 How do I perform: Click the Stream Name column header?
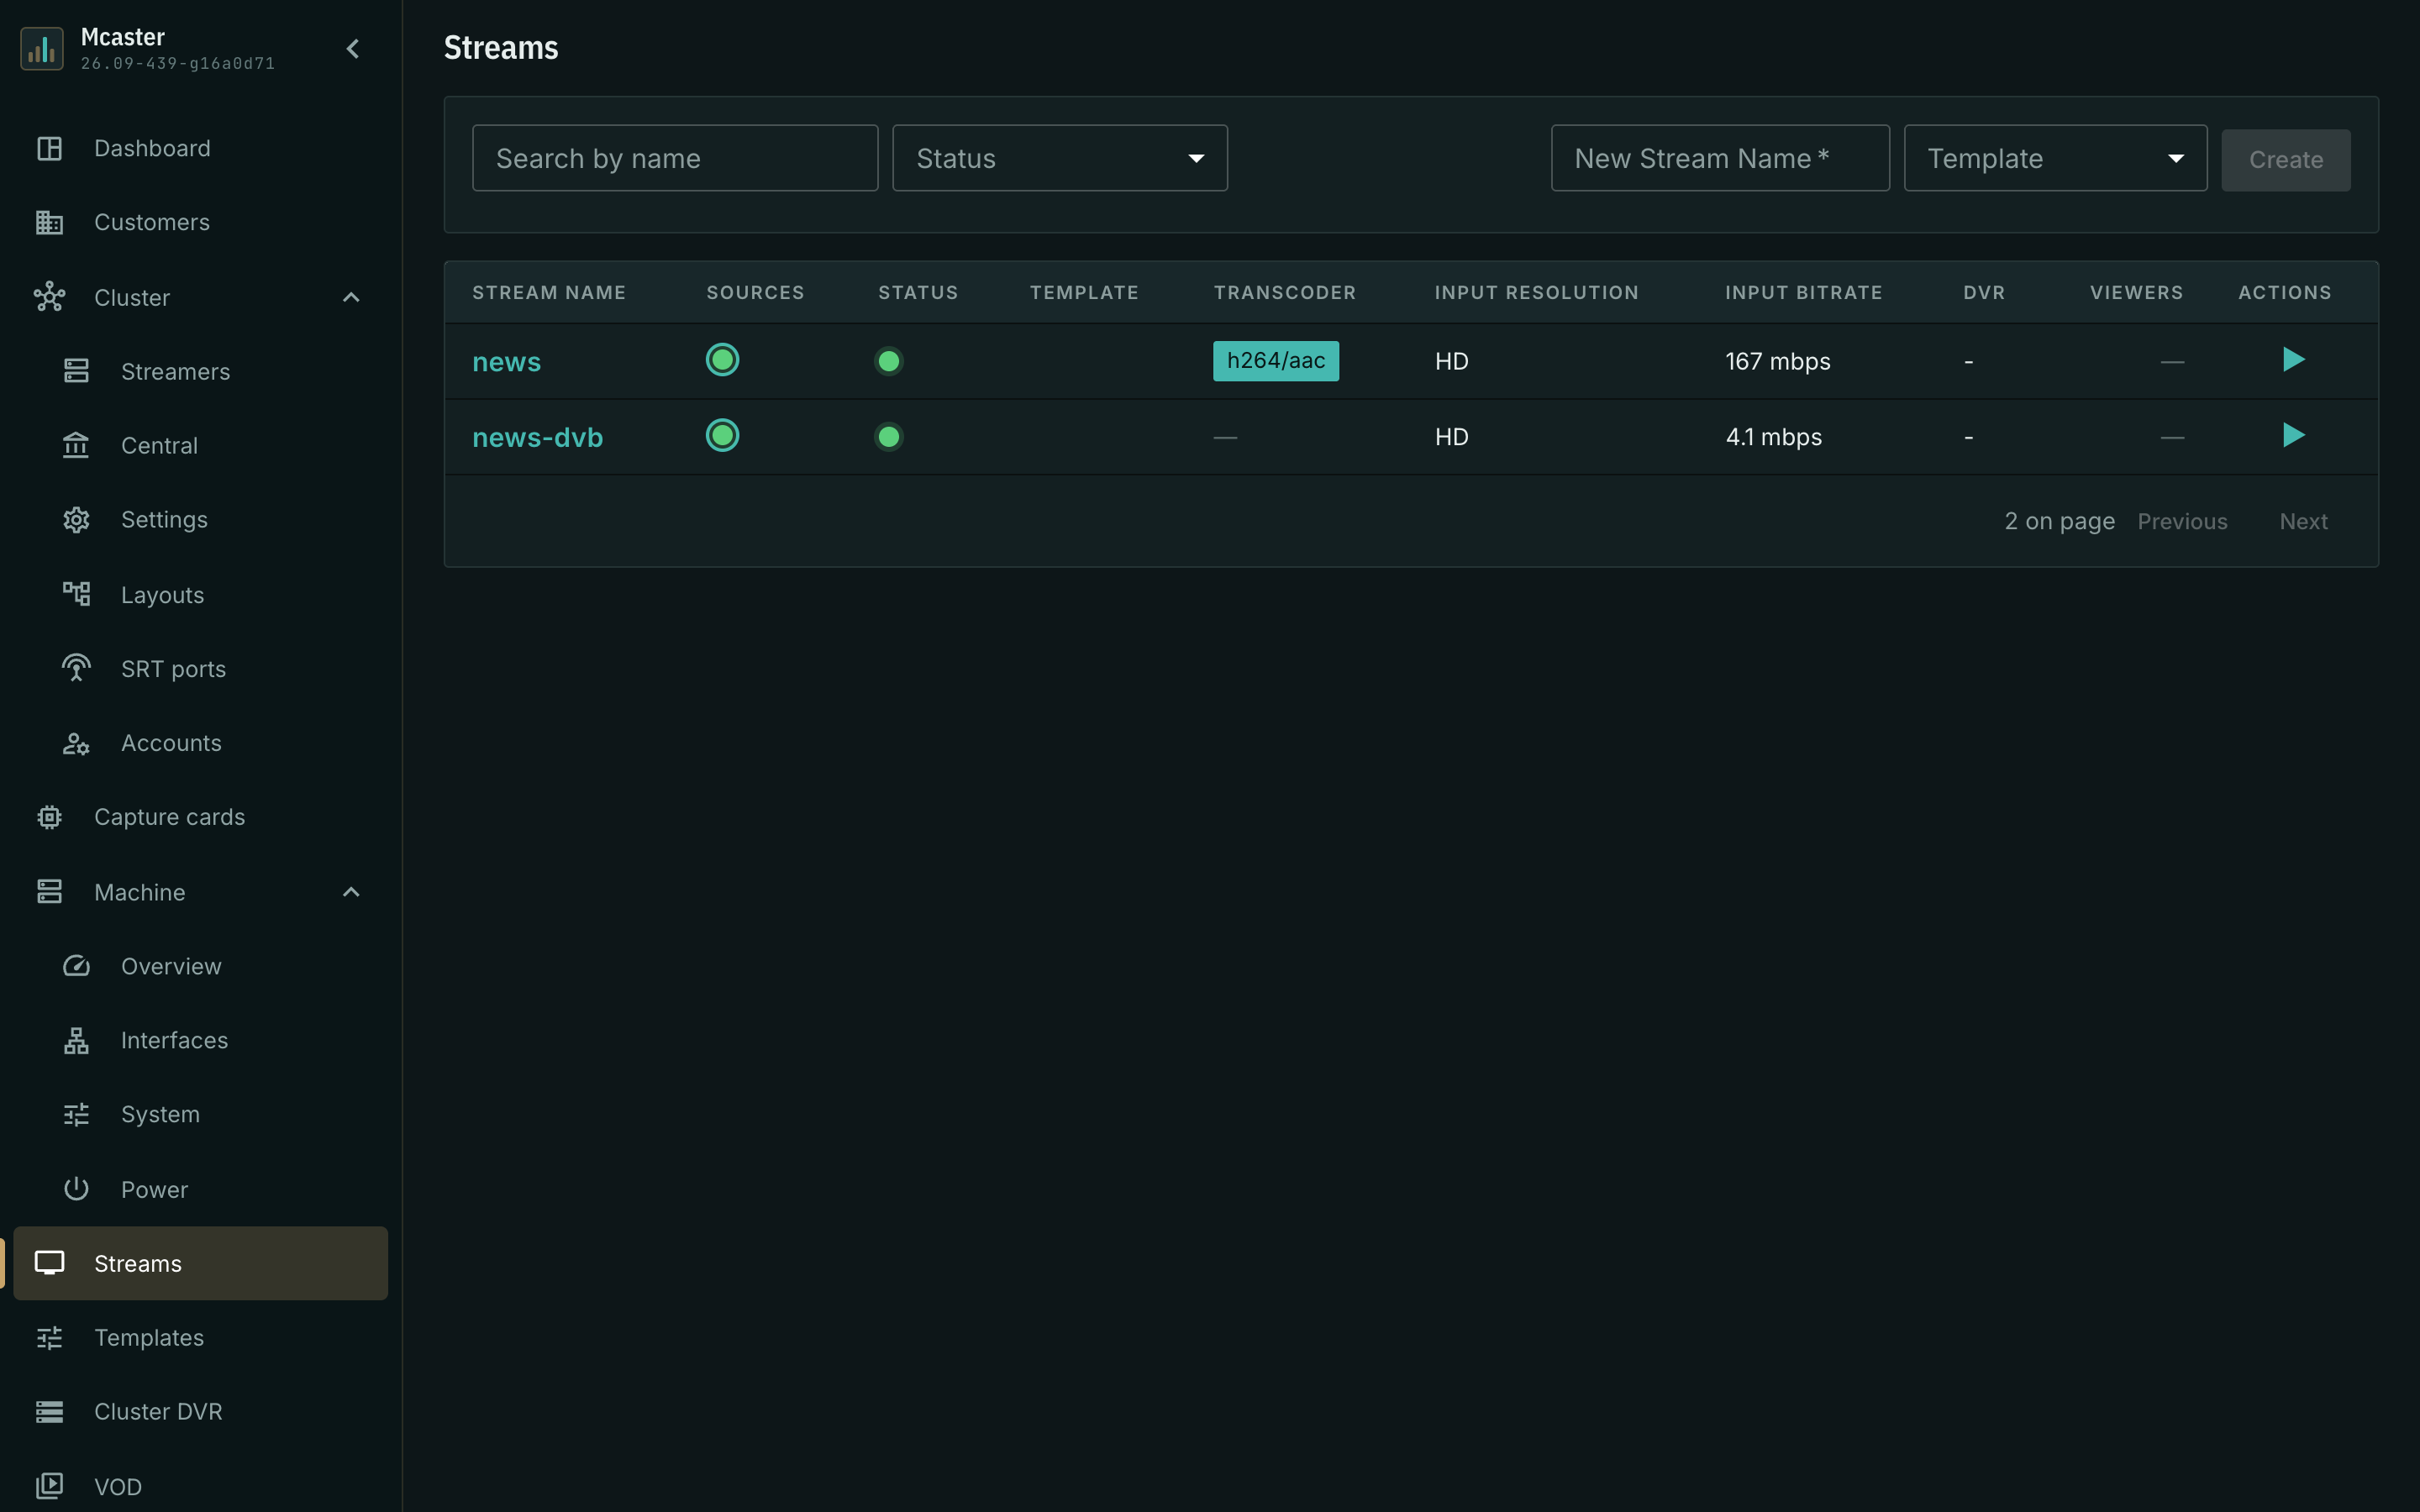pyautogui.click(x=549, y=292)
